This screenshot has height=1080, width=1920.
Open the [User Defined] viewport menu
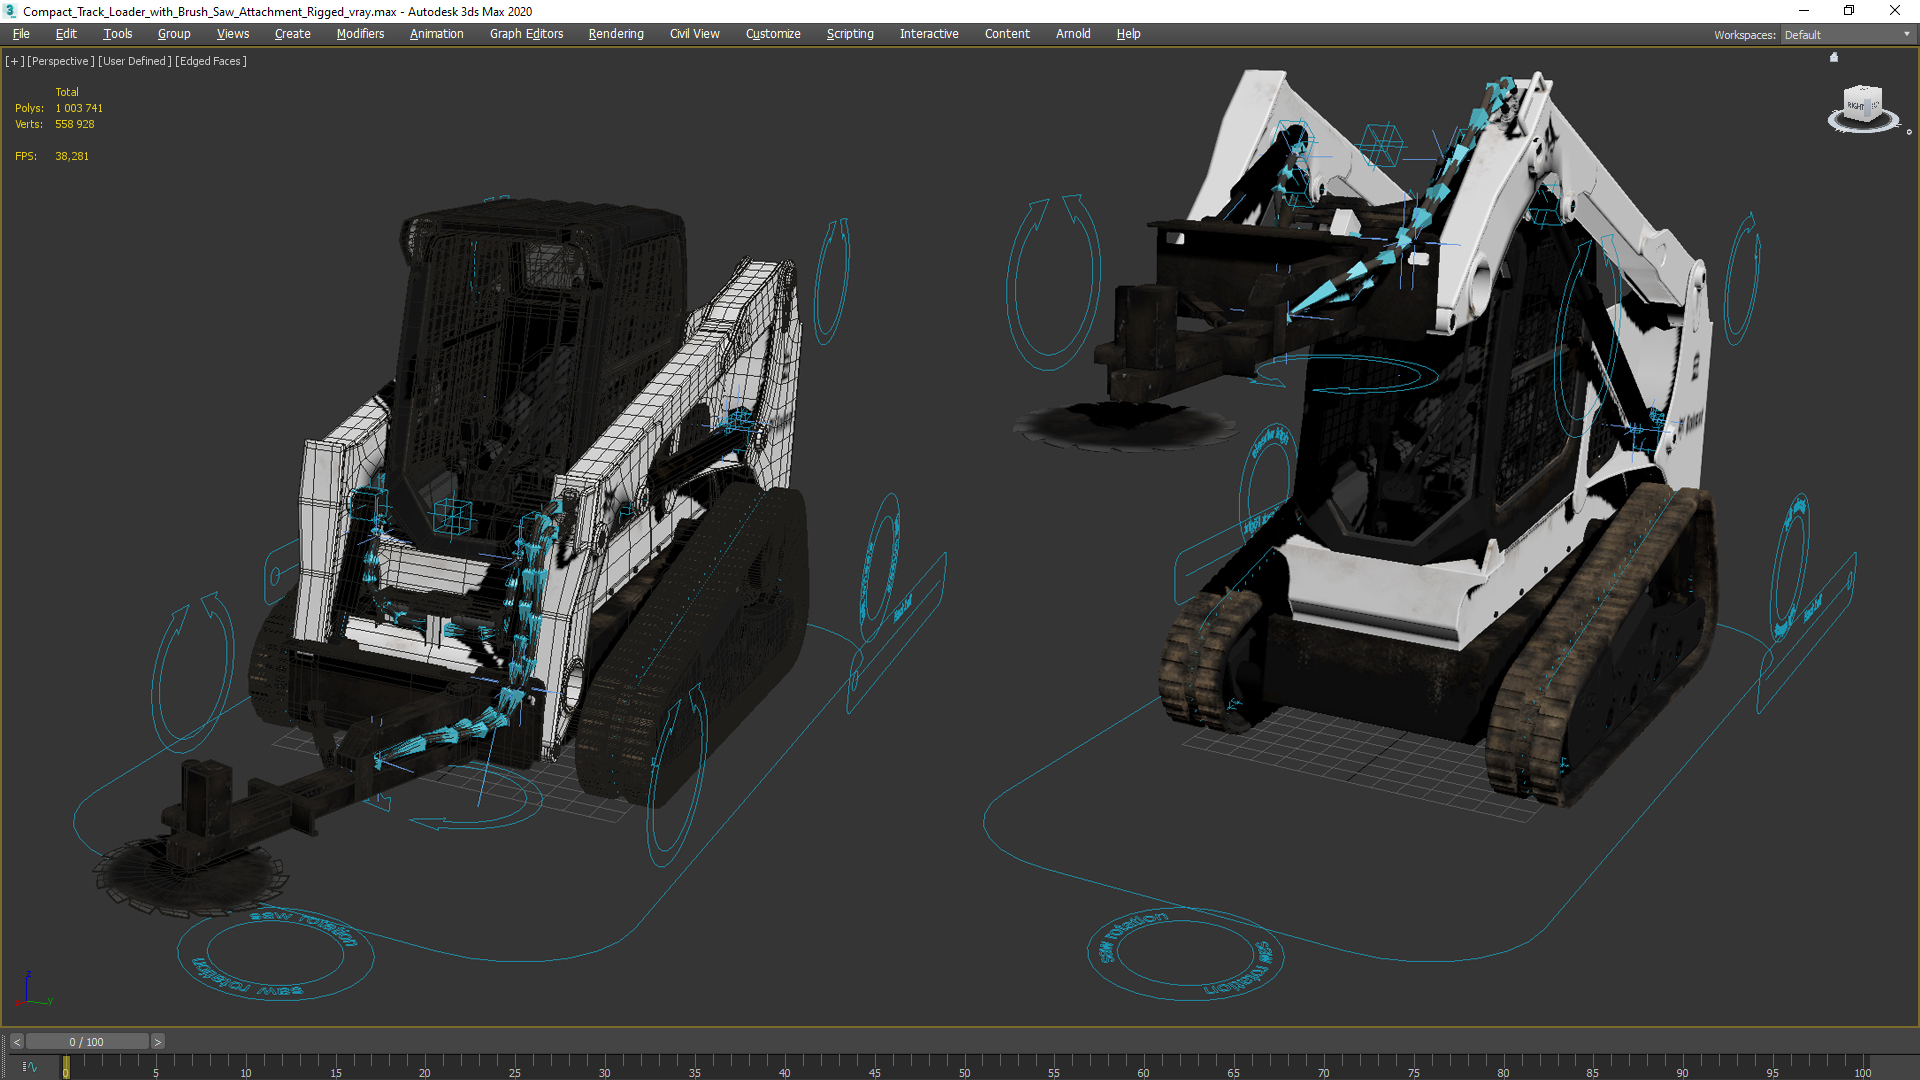click(134, 61)
